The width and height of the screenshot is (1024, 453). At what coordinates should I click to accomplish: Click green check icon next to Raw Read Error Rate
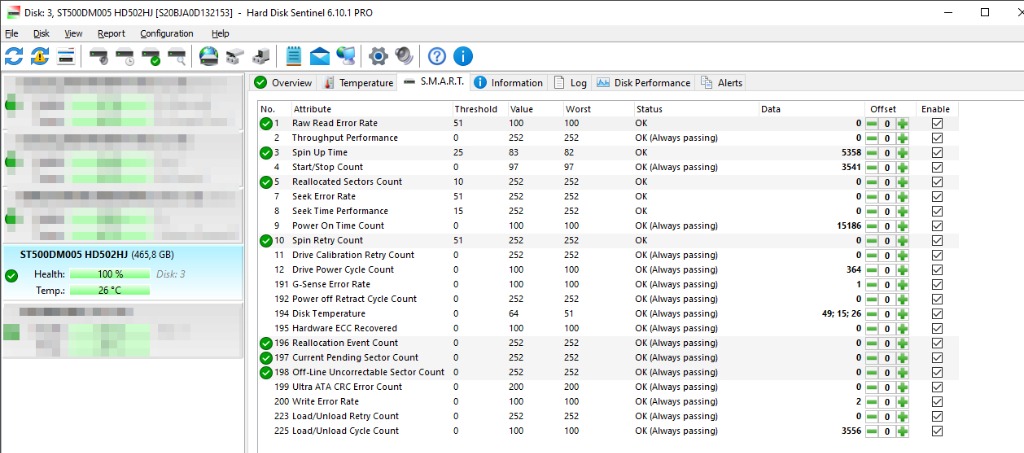[266, 123]
